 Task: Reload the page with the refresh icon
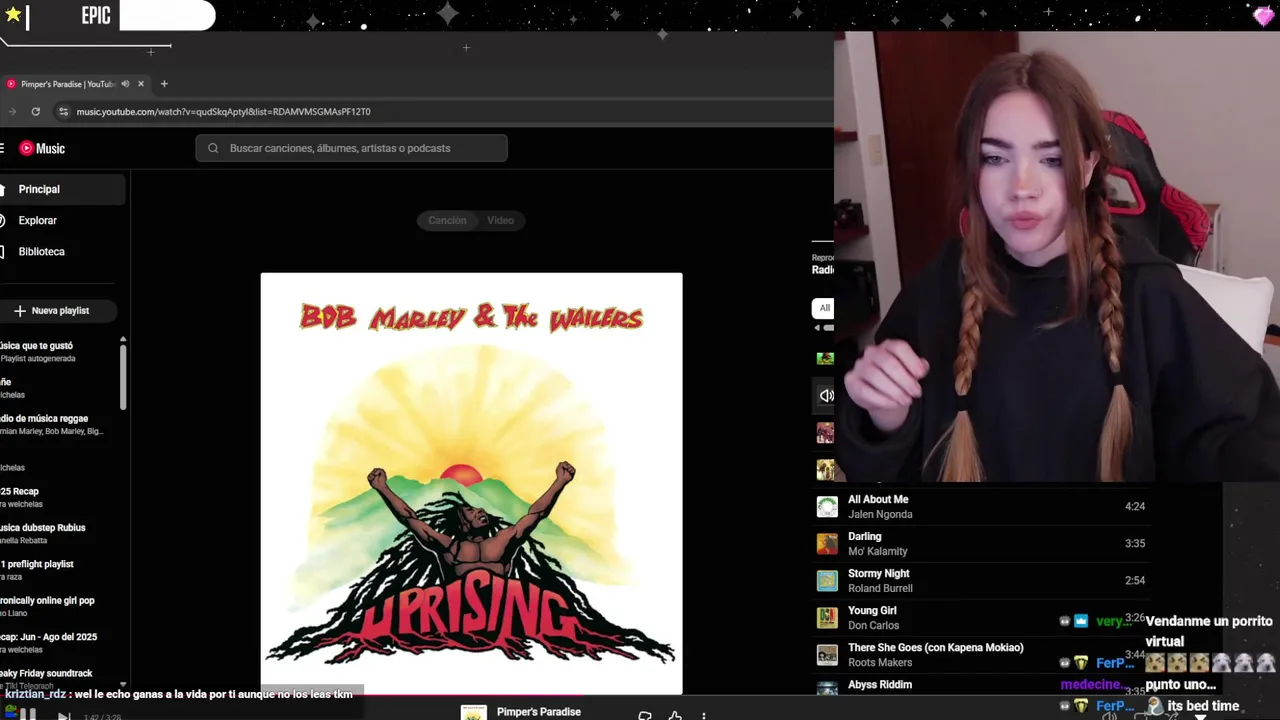(36, 112)
